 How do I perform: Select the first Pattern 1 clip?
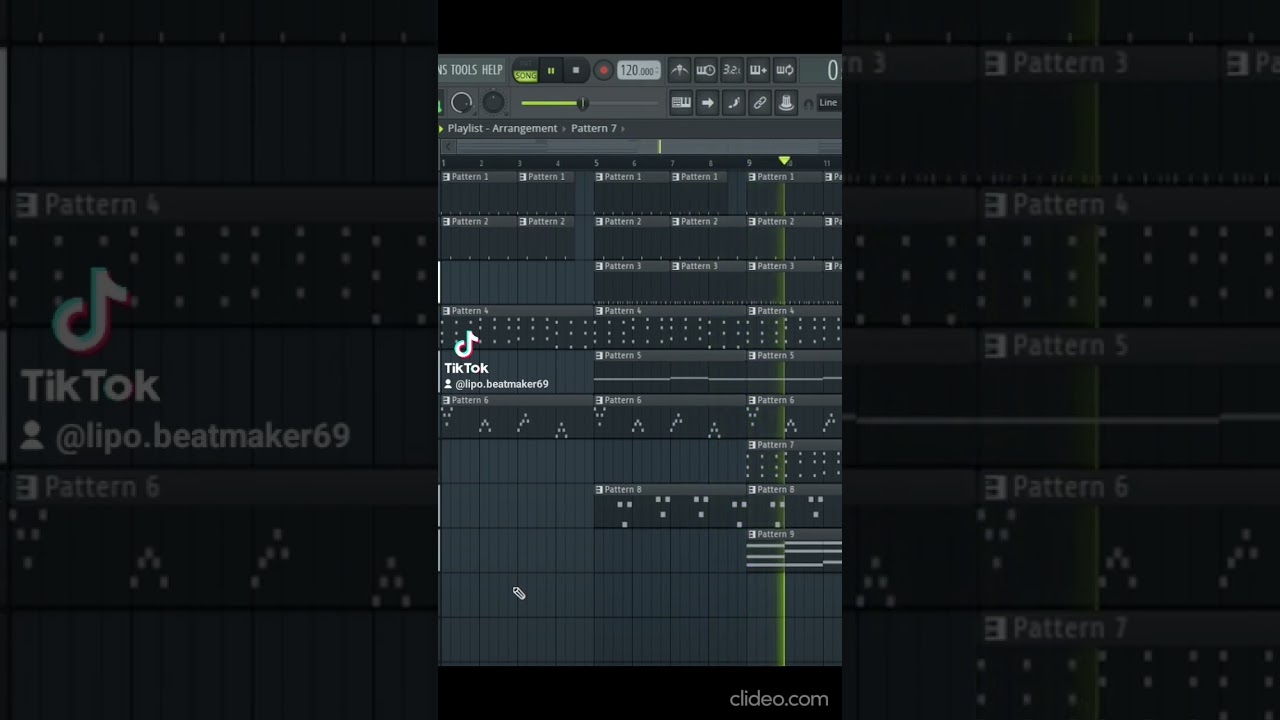coord(478,192)
